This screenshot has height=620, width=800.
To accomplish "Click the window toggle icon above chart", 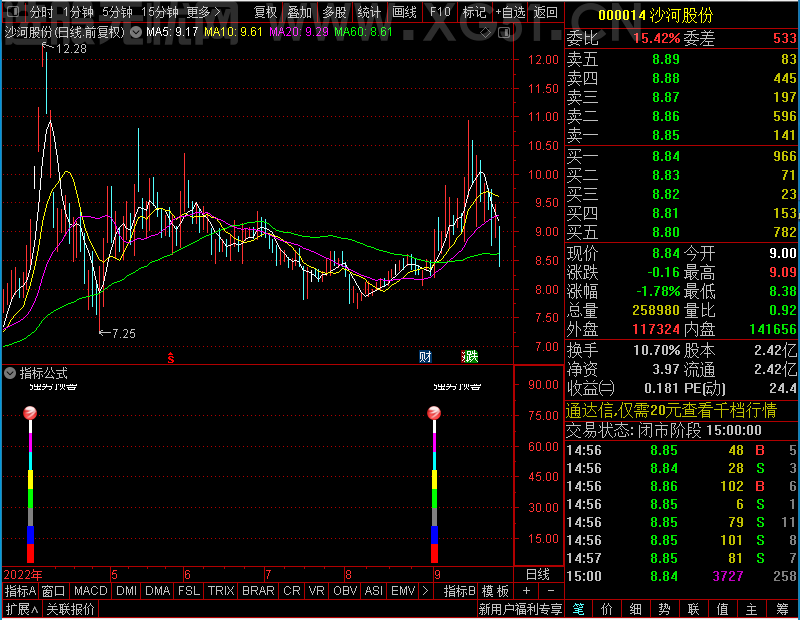I will (x=504, y=33).
